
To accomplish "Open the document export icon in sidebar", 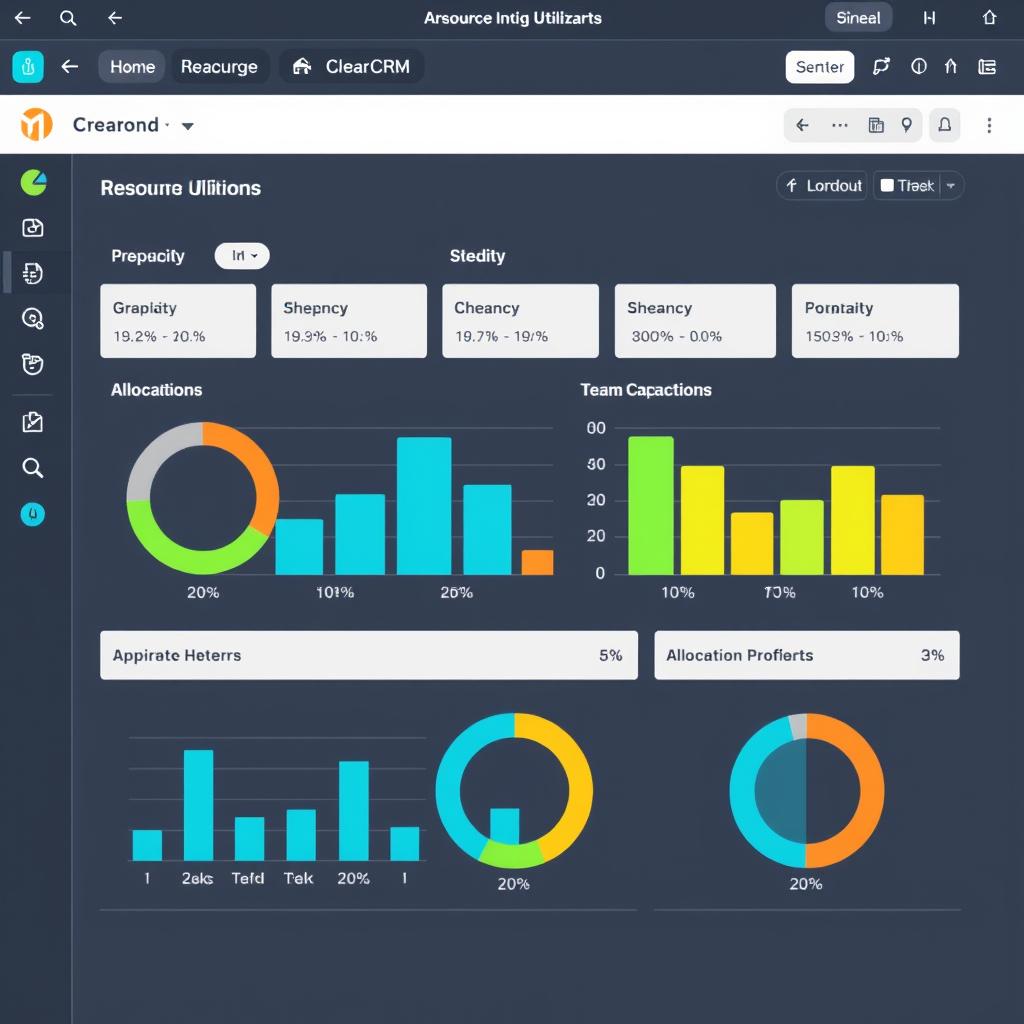I will (33, 227).
